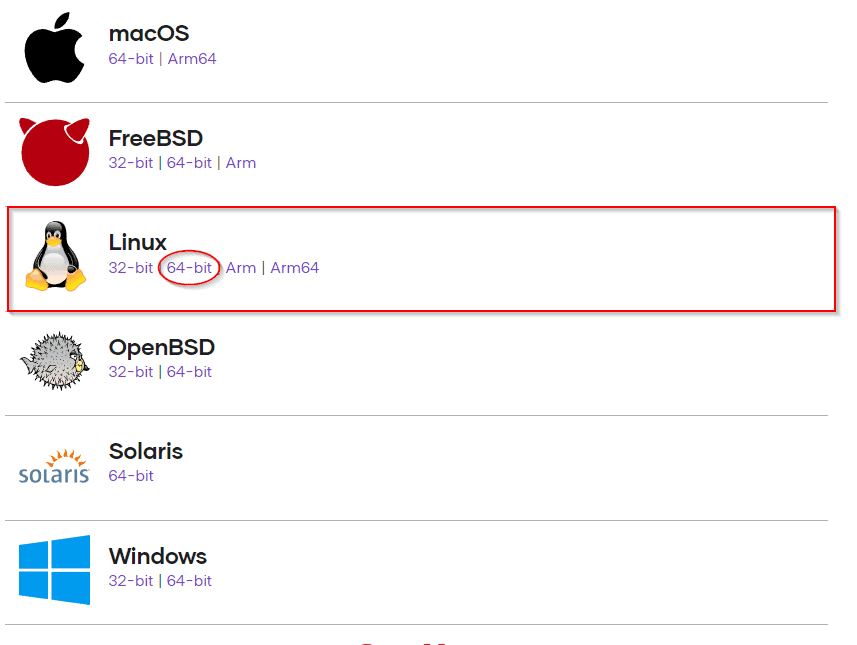Open macOS 64-bit download link
This screenshot has width=857, height=645.
click(131, 59)
